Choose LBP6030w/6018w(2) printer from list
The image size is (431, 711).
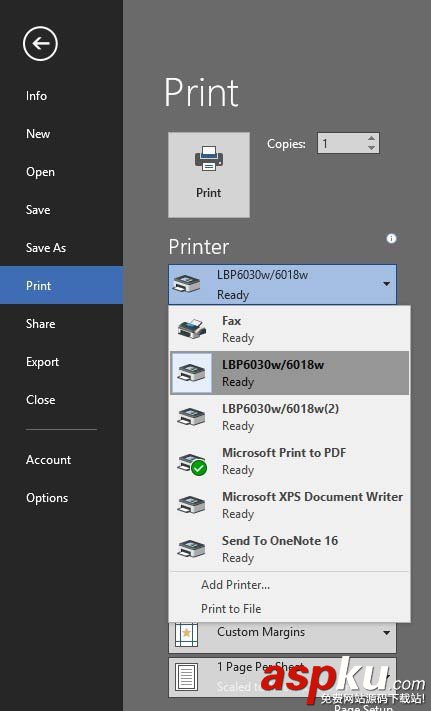tap(290, 417)
